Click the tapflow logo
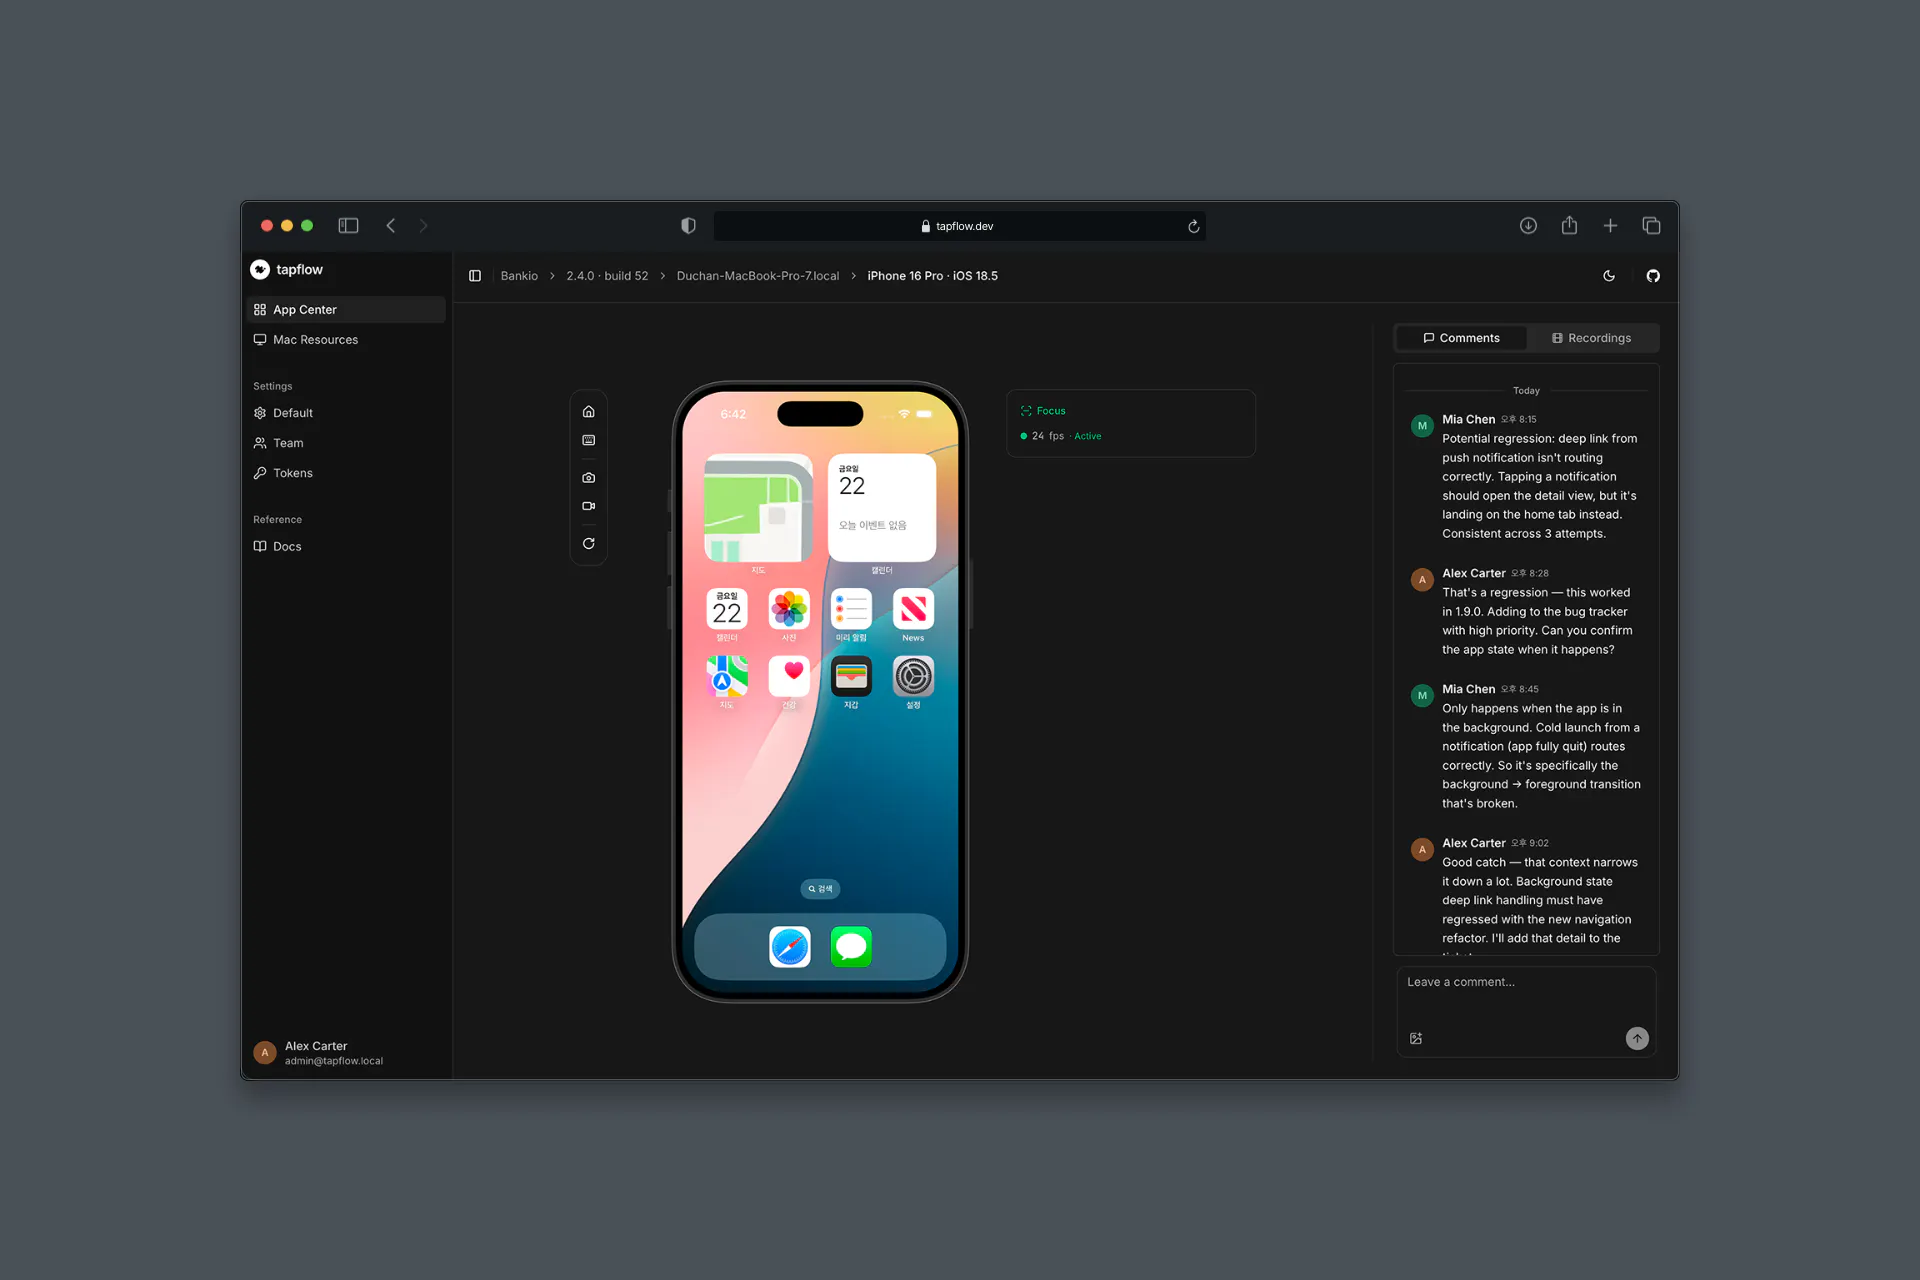The width and height of the screenshot is (1920, 1280). coord(287,270)
